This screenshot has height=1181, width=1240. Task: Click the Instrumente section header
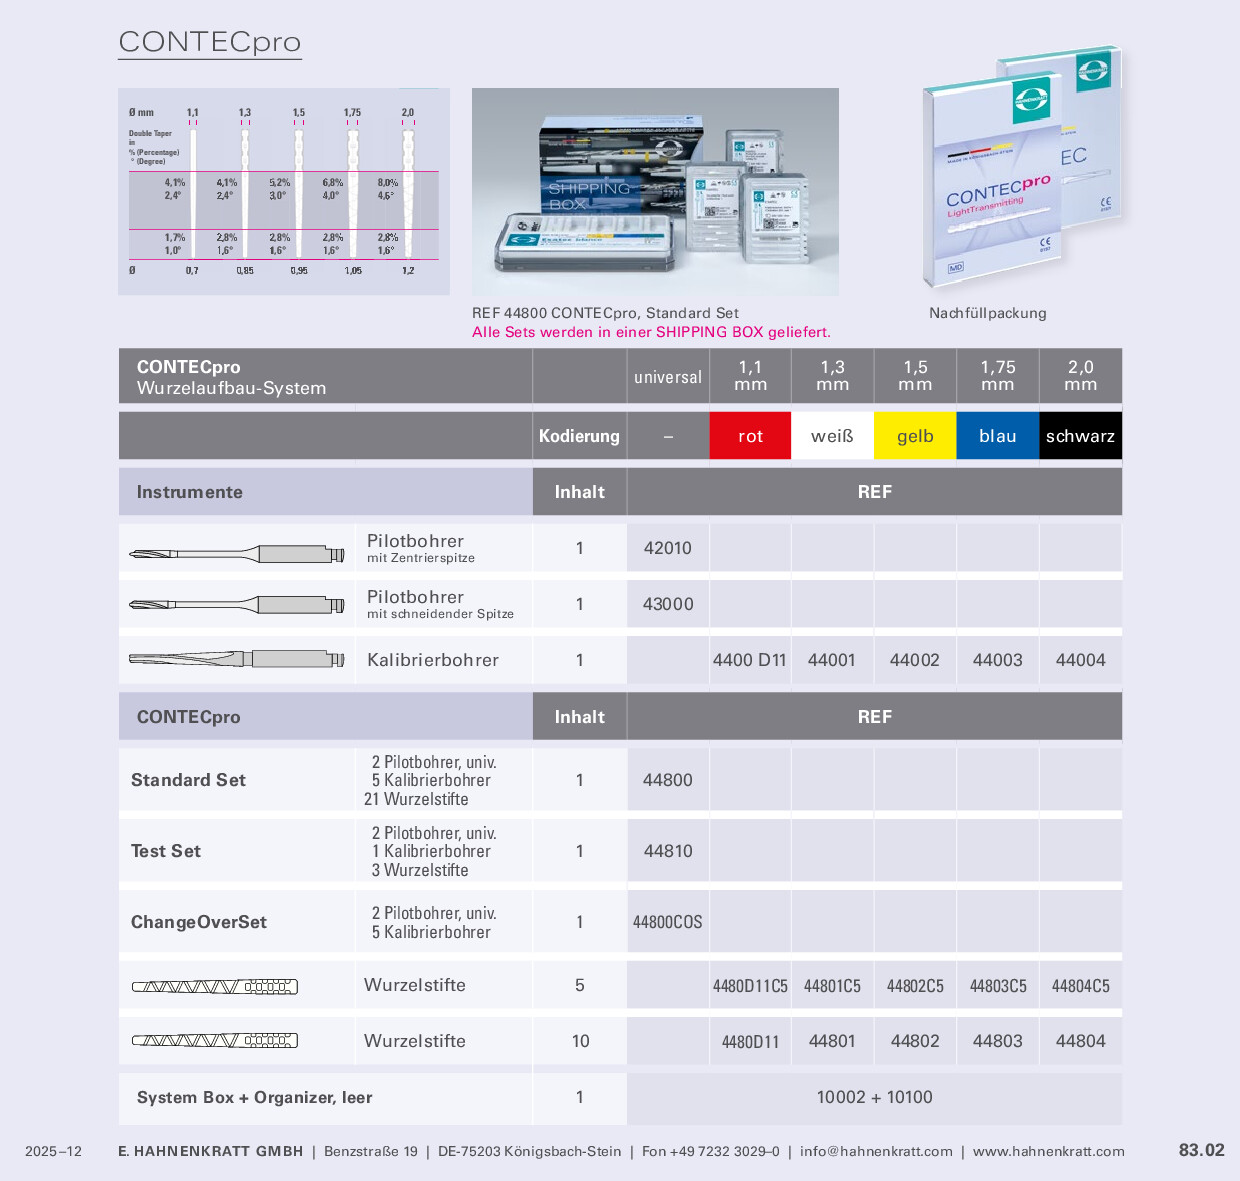point(190,492)
